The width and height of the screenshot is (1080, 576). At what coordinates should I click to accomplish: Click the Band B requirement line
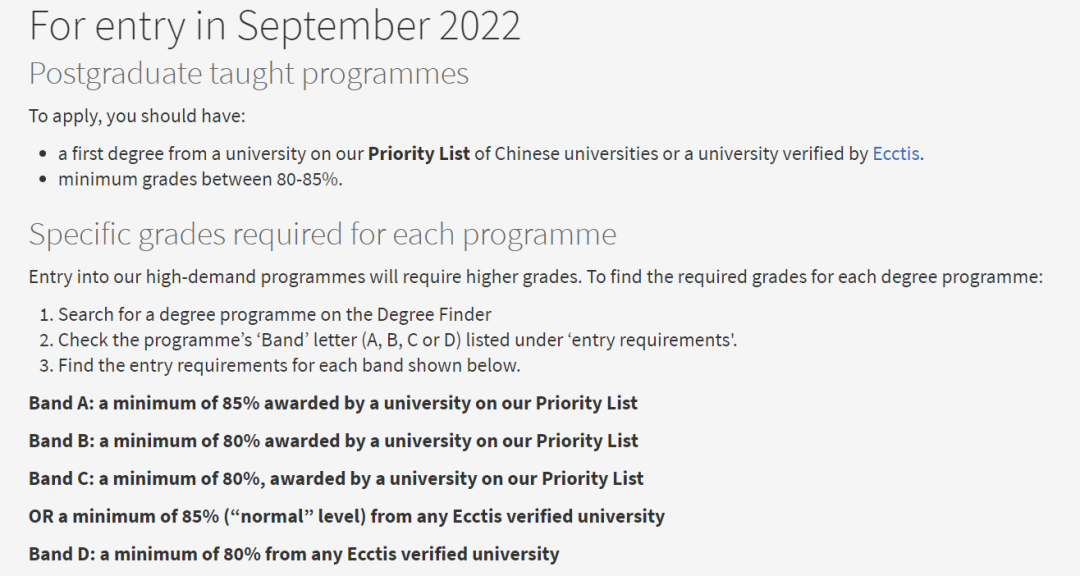click(x=333, y=441)
